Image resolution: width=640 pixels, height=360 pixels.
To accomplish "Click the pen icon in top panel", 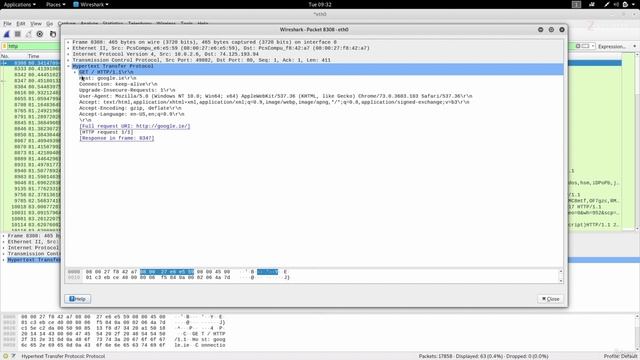I will (x=607, y=4).
